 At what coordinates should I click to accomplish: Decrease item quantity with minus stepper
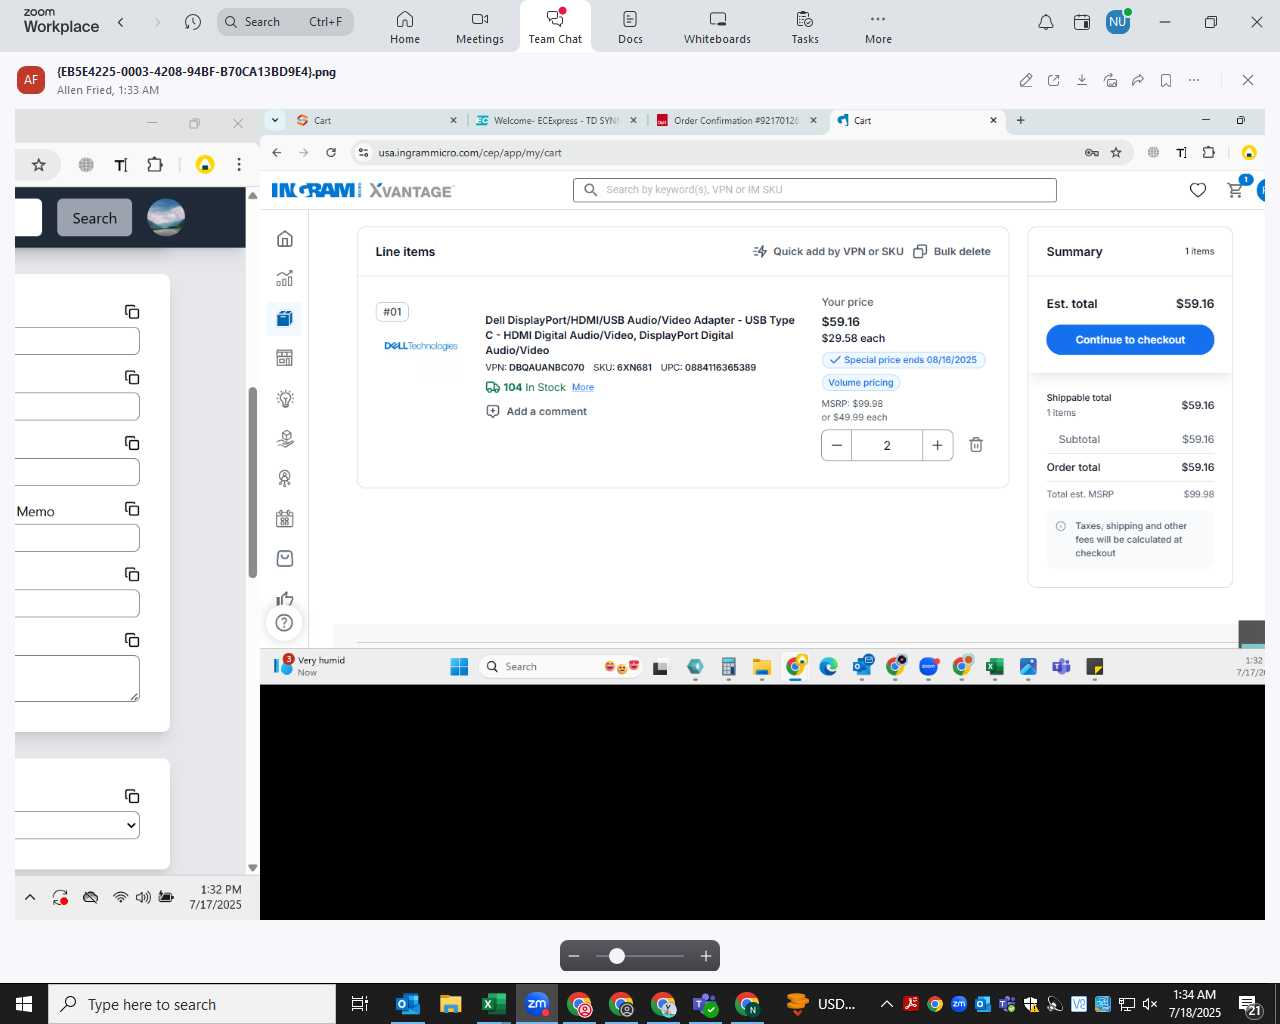pyautogui.click(x=837, y=445)
